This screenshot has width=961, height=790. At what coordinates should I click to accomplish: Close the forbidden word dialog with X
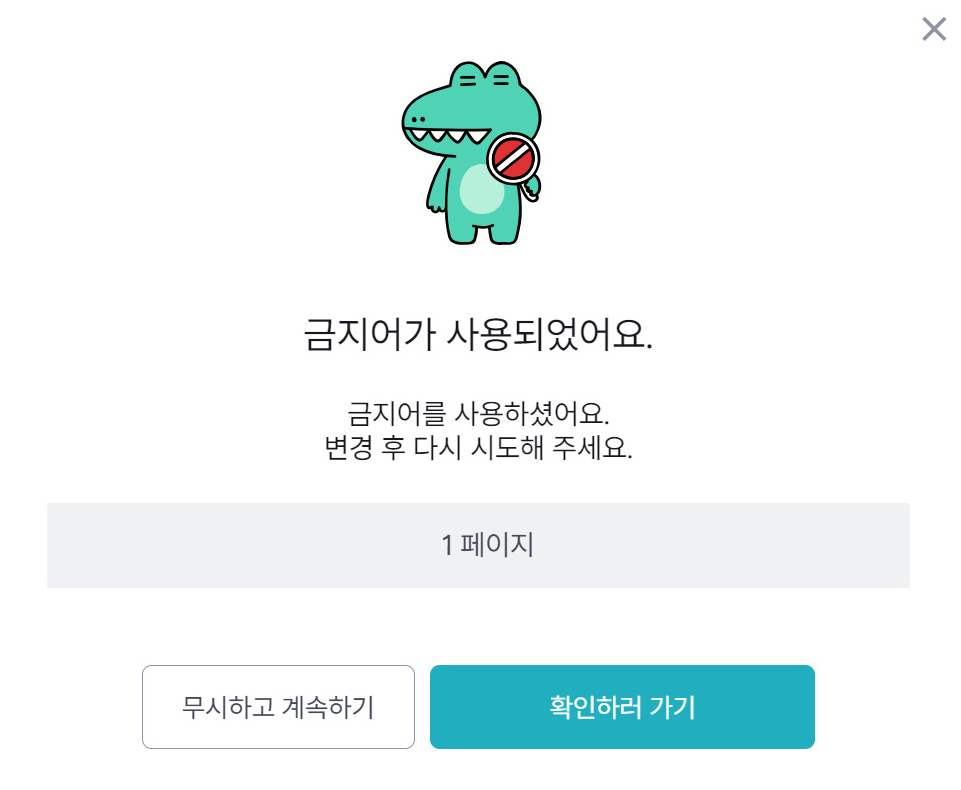click(x=933, y=29)
